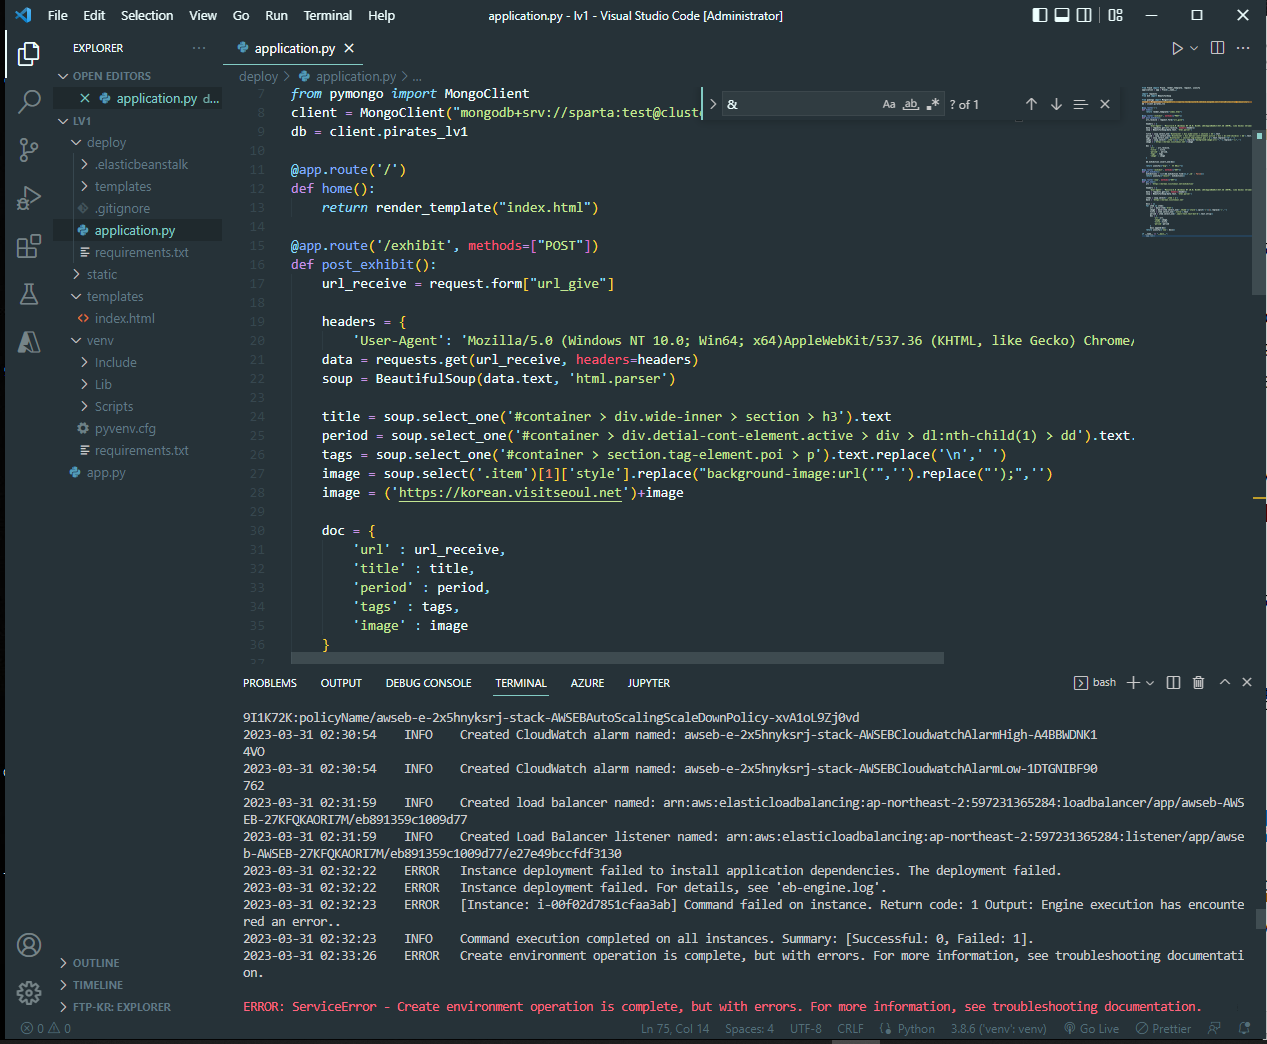Open the Manage gear menu
This screenshot has height=1044, width=1267.
(29, 992)
